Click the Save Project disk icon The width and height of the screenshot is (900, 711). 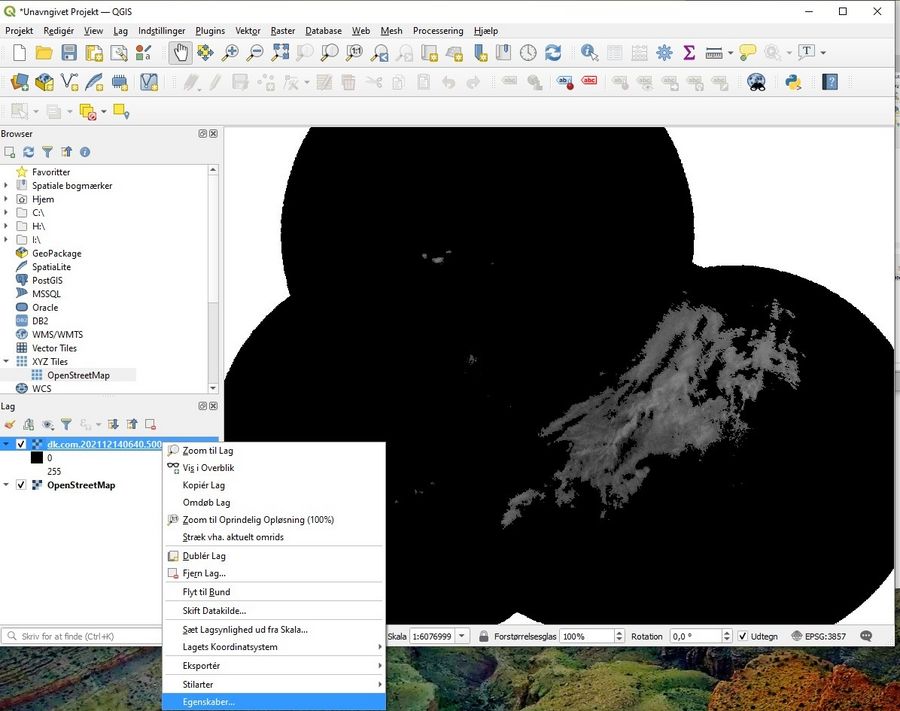[x=69, y=53]
